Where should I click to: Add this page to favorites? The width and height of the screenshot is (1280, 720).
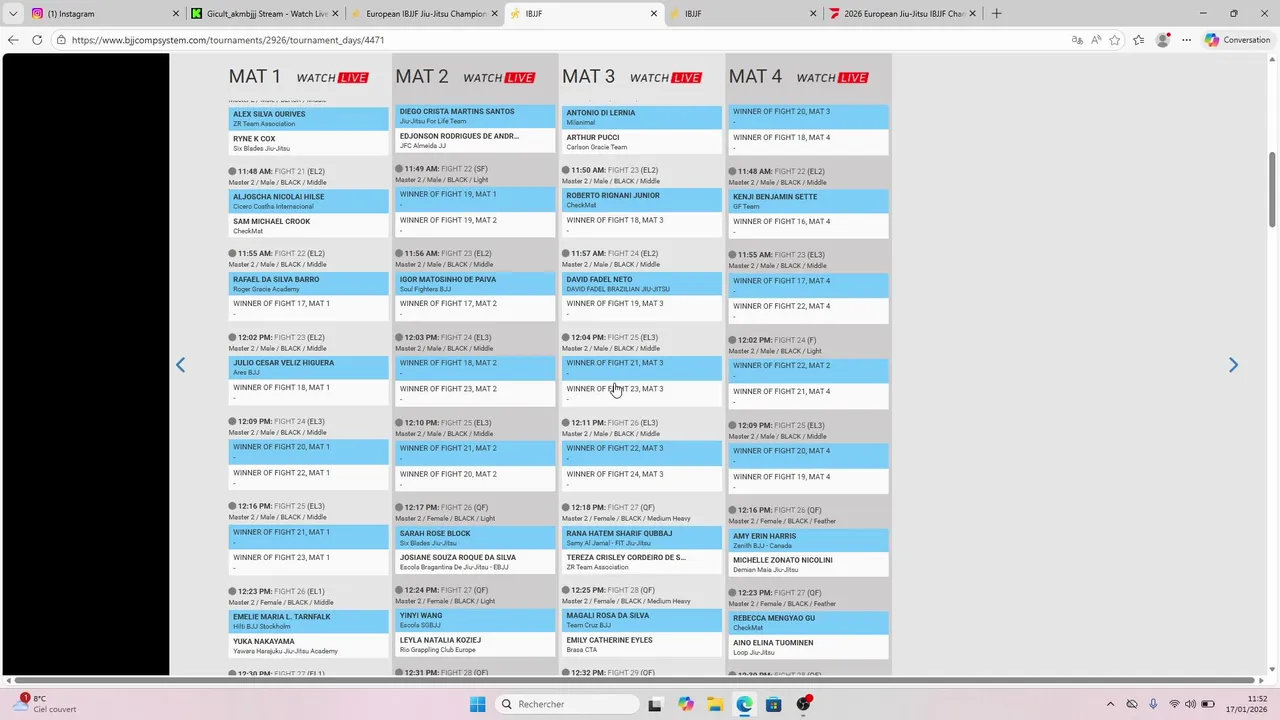click(1115, 40)
